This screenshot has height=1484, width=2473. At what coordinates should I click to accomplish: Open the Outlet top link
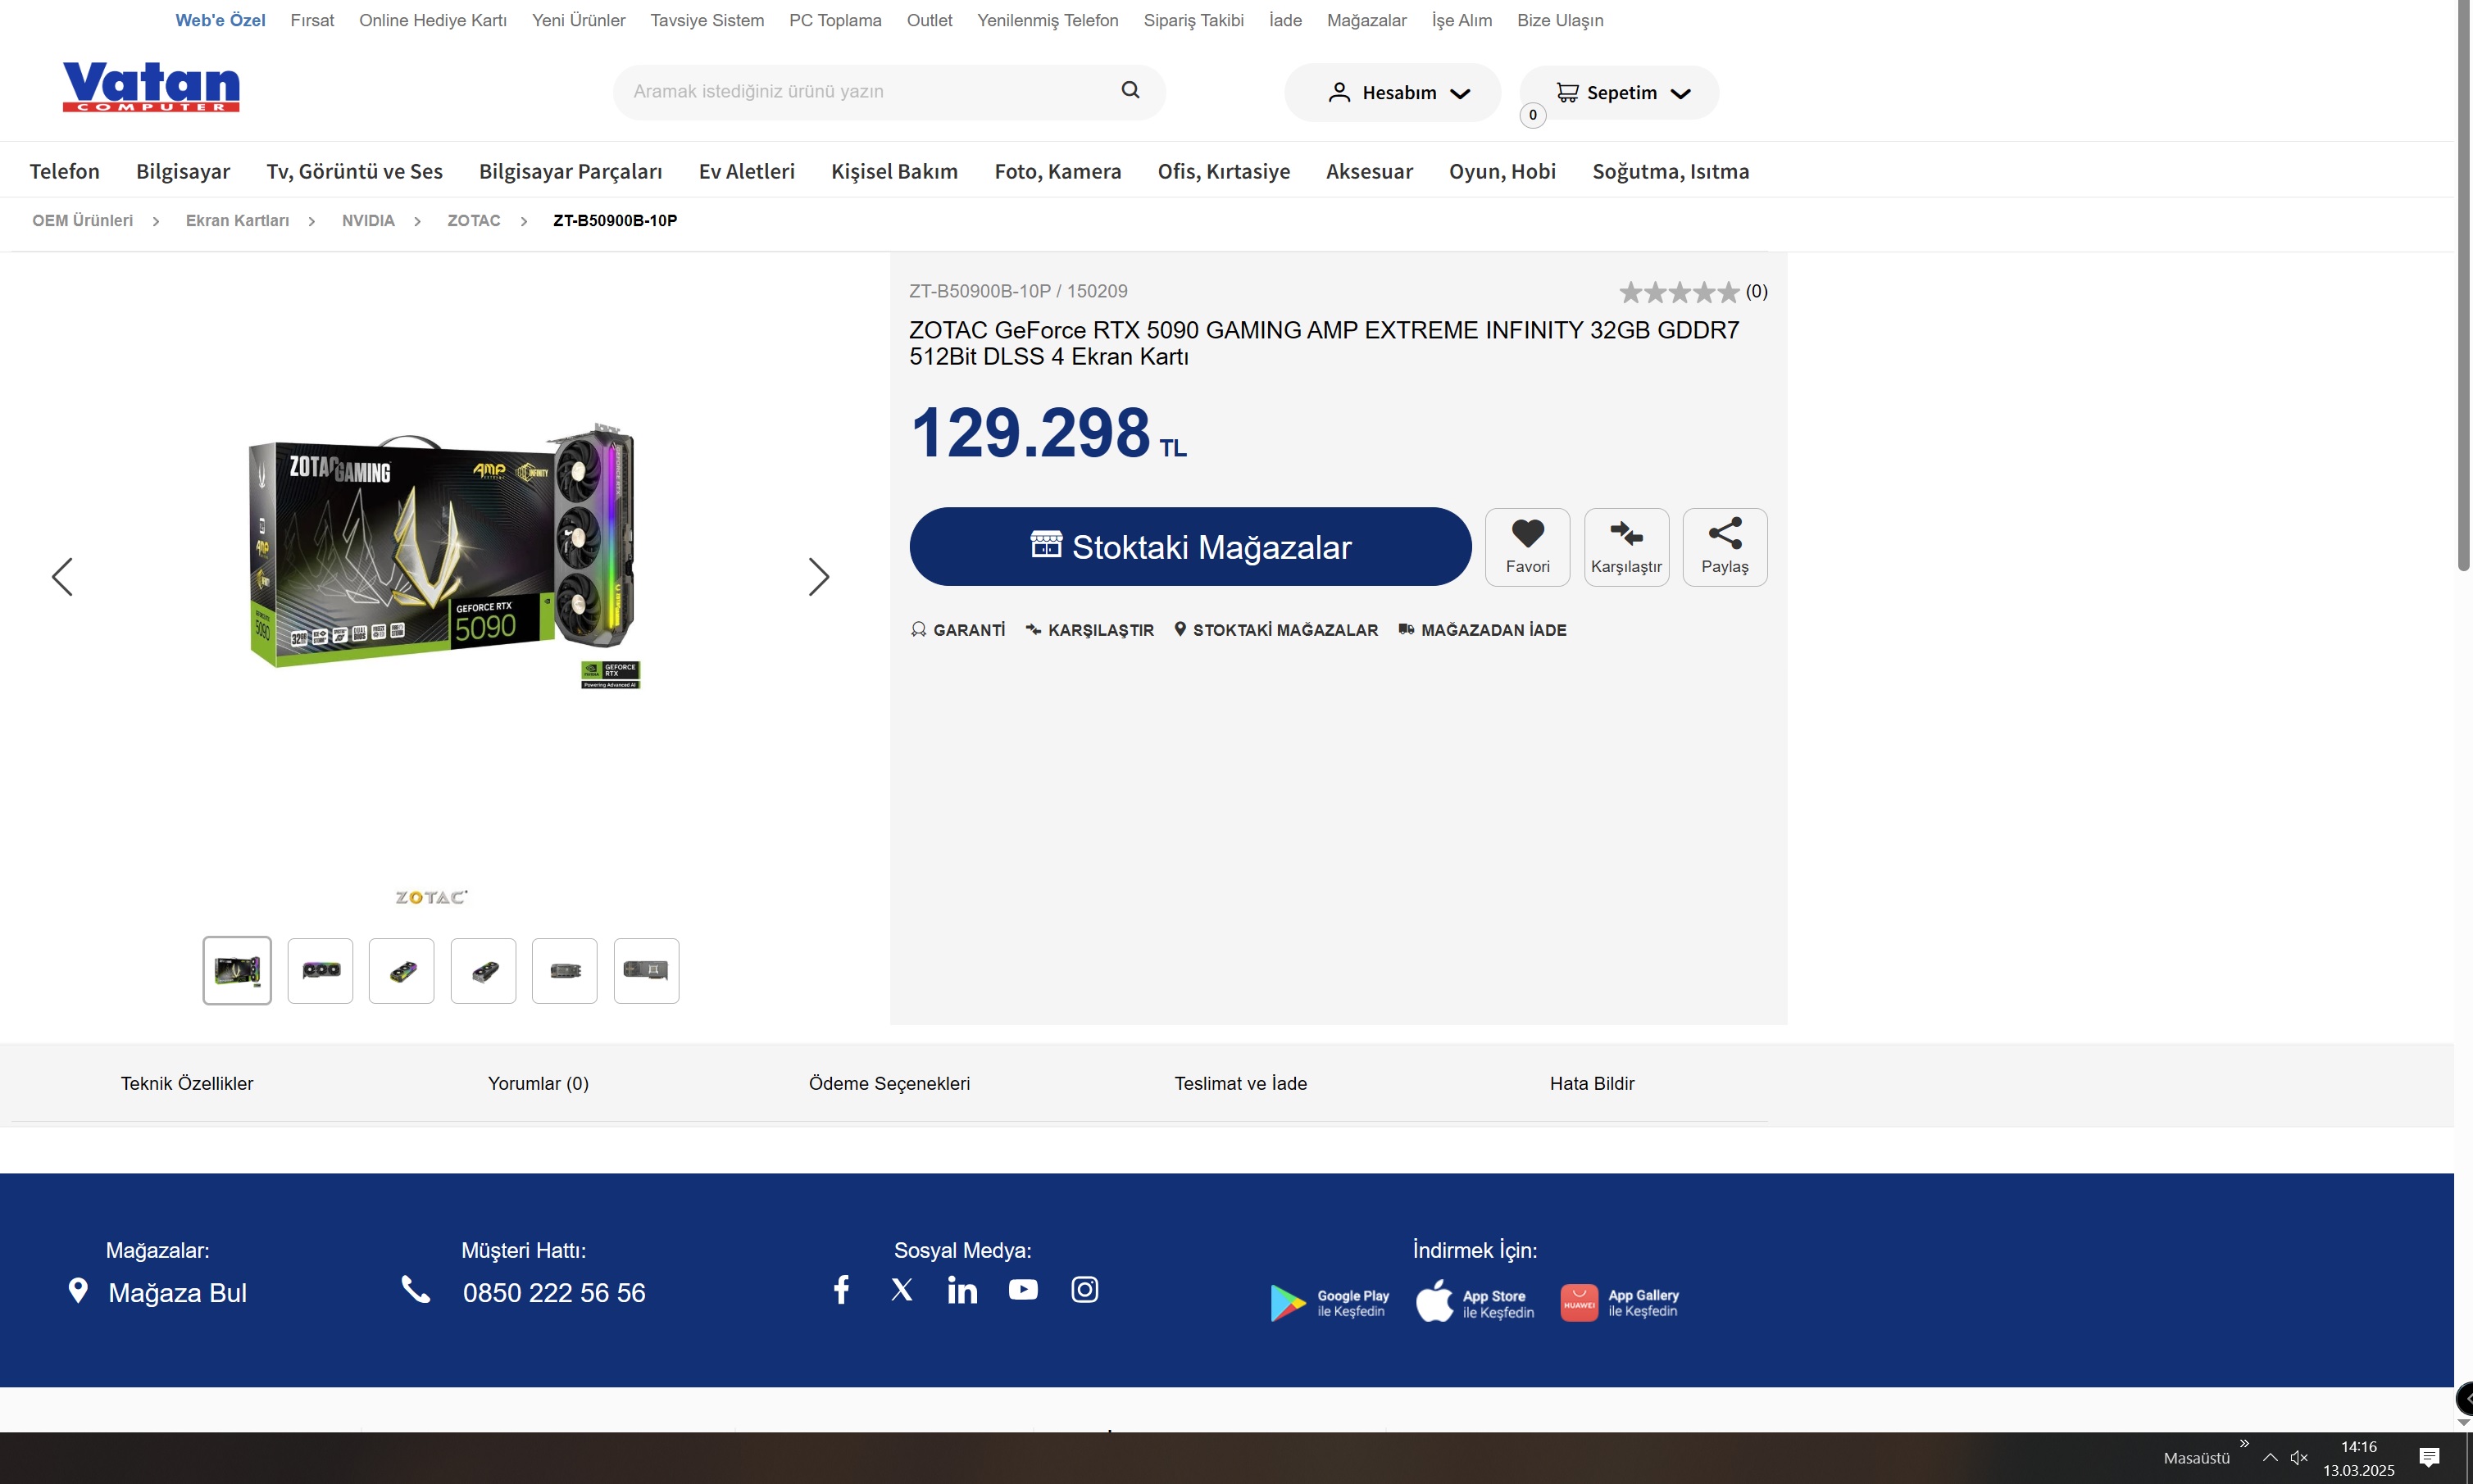(929, 20)
